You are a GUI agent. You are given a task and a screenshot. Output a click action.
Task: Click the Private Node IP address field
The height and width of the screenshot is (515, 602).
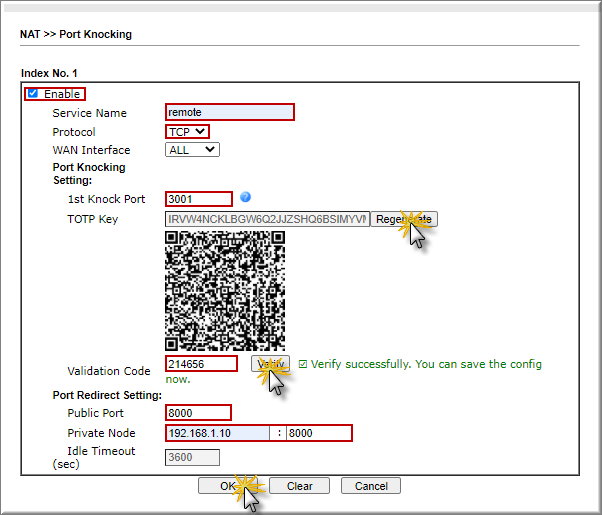[218, 433]
